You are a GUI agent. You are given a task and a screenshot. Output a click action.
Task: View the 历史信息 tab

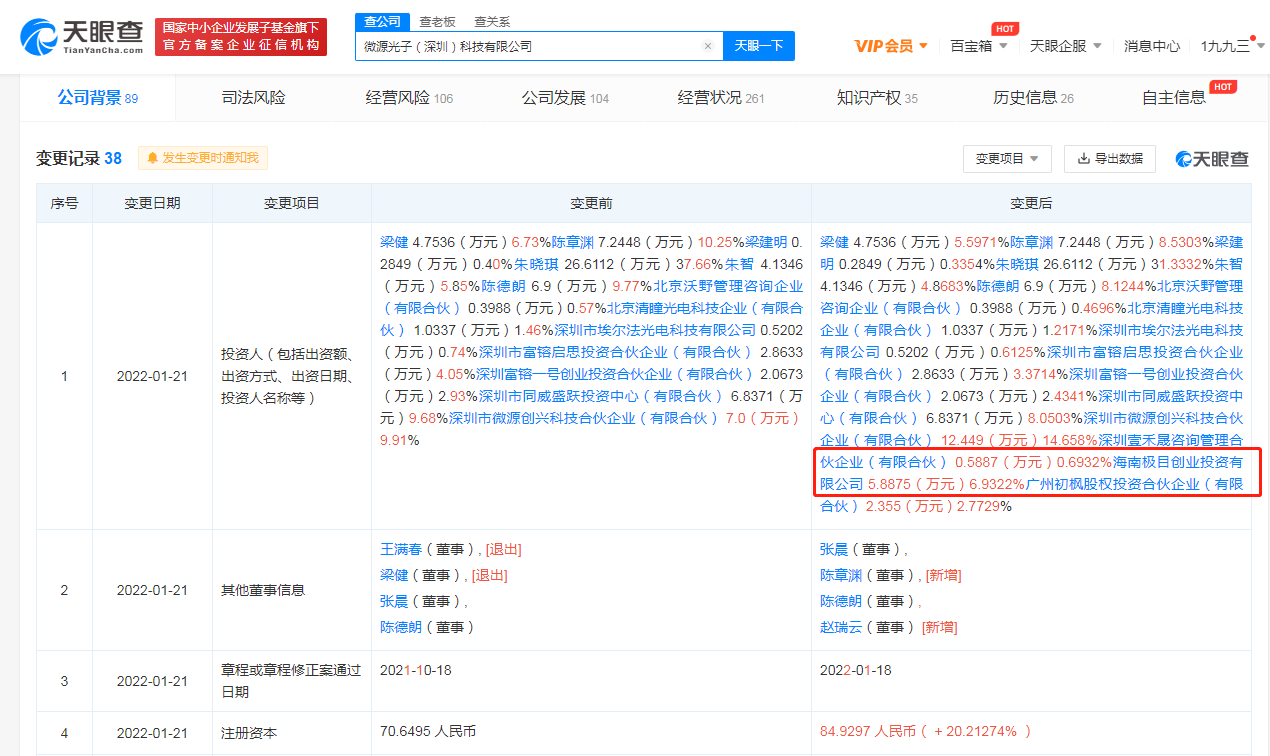1033,98
